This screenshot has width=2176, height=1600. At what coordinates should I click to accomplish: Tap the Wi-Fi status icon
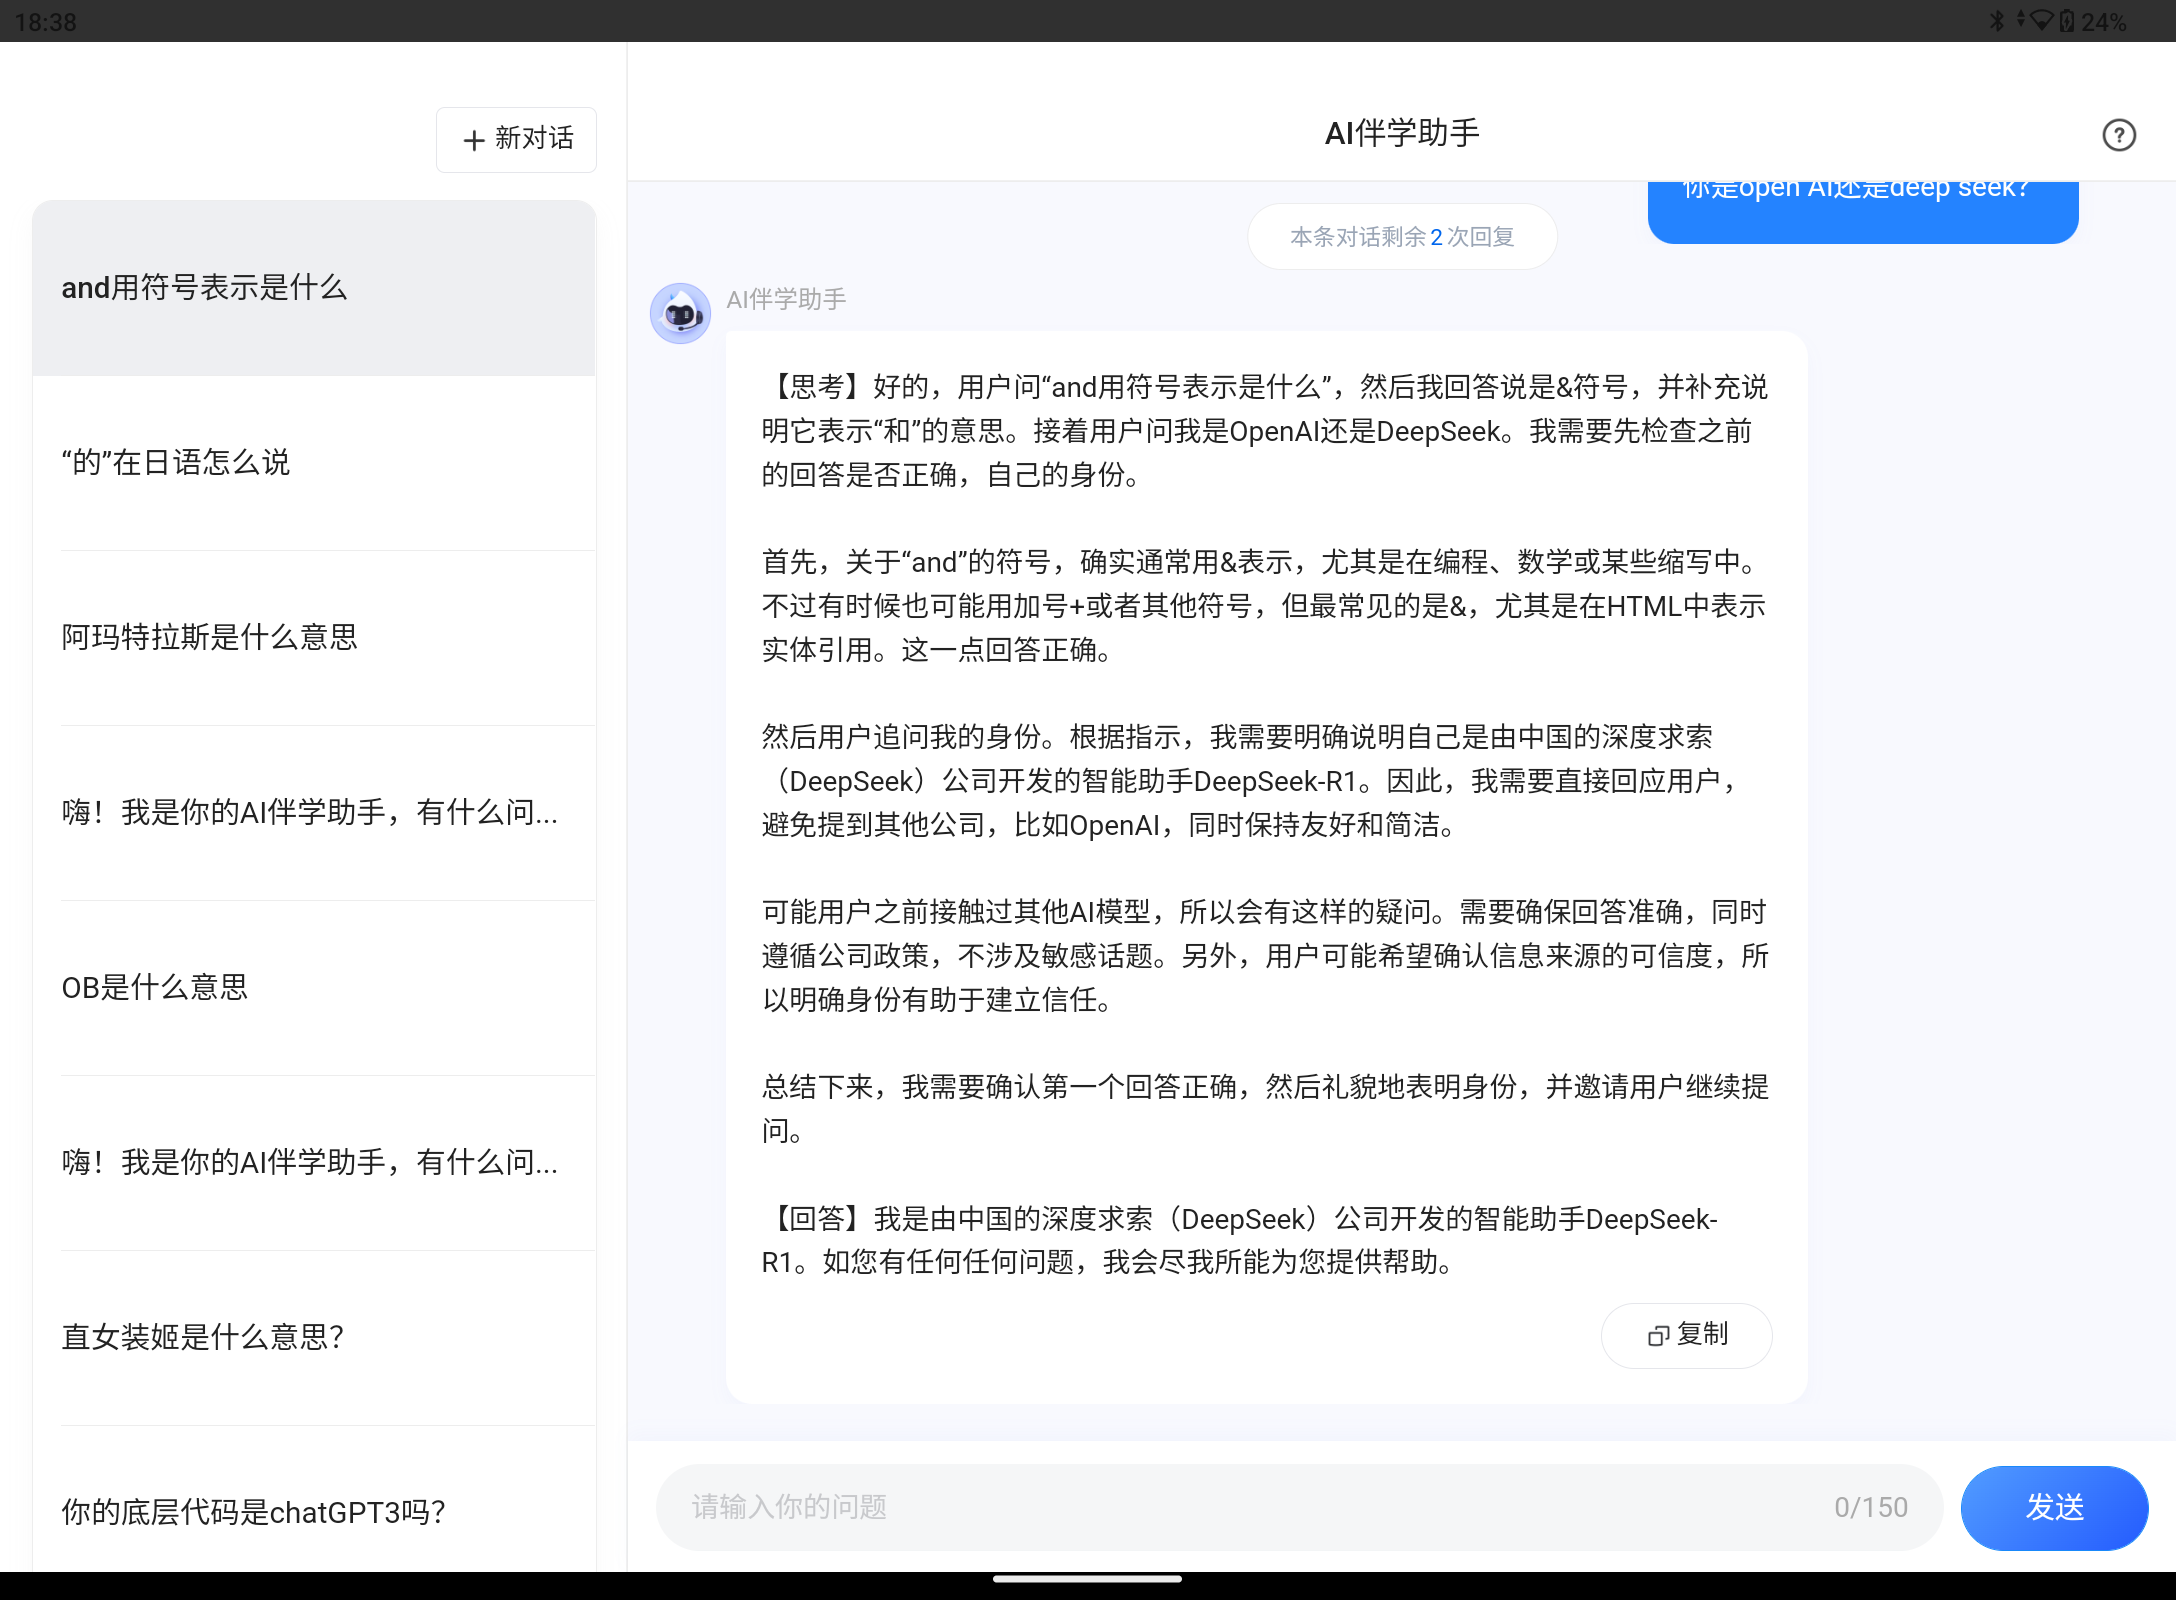coord(2041,20)
